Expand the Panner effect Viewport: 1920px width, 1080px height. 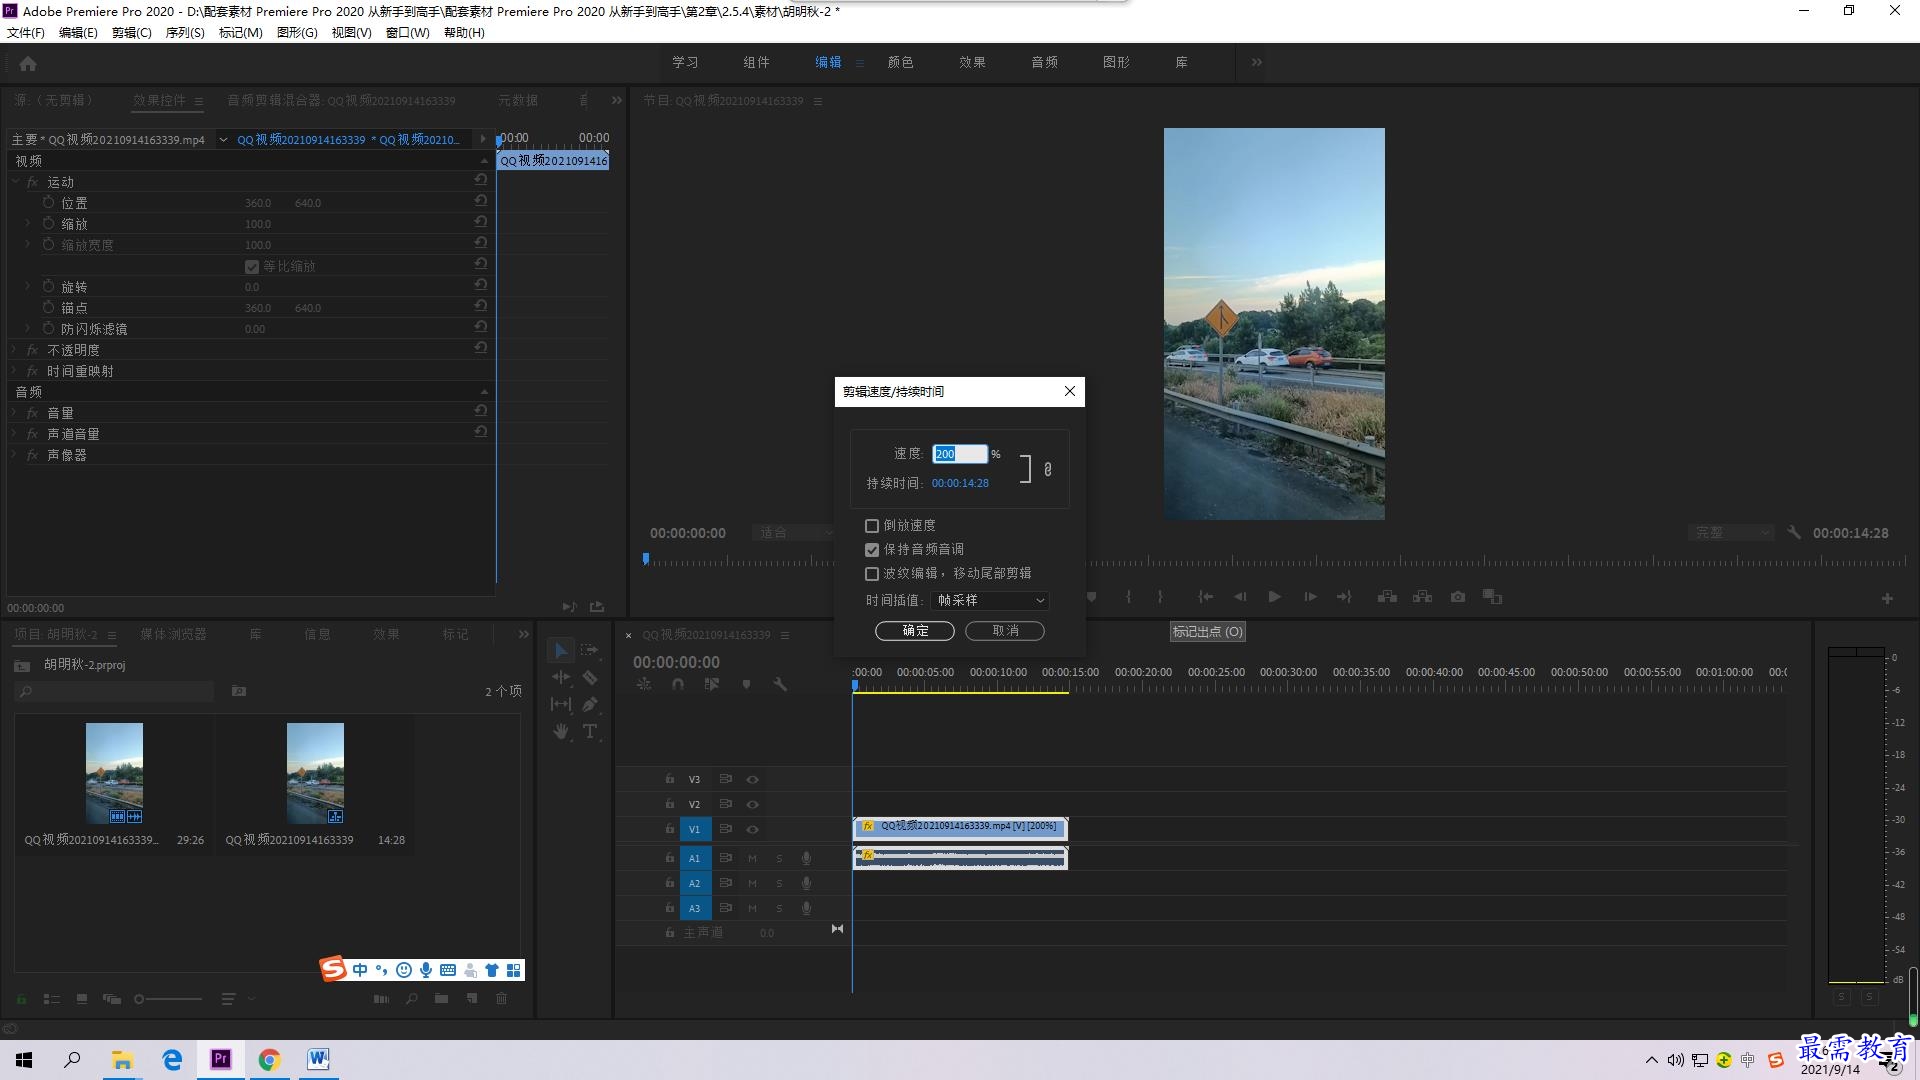pos(14,455)
